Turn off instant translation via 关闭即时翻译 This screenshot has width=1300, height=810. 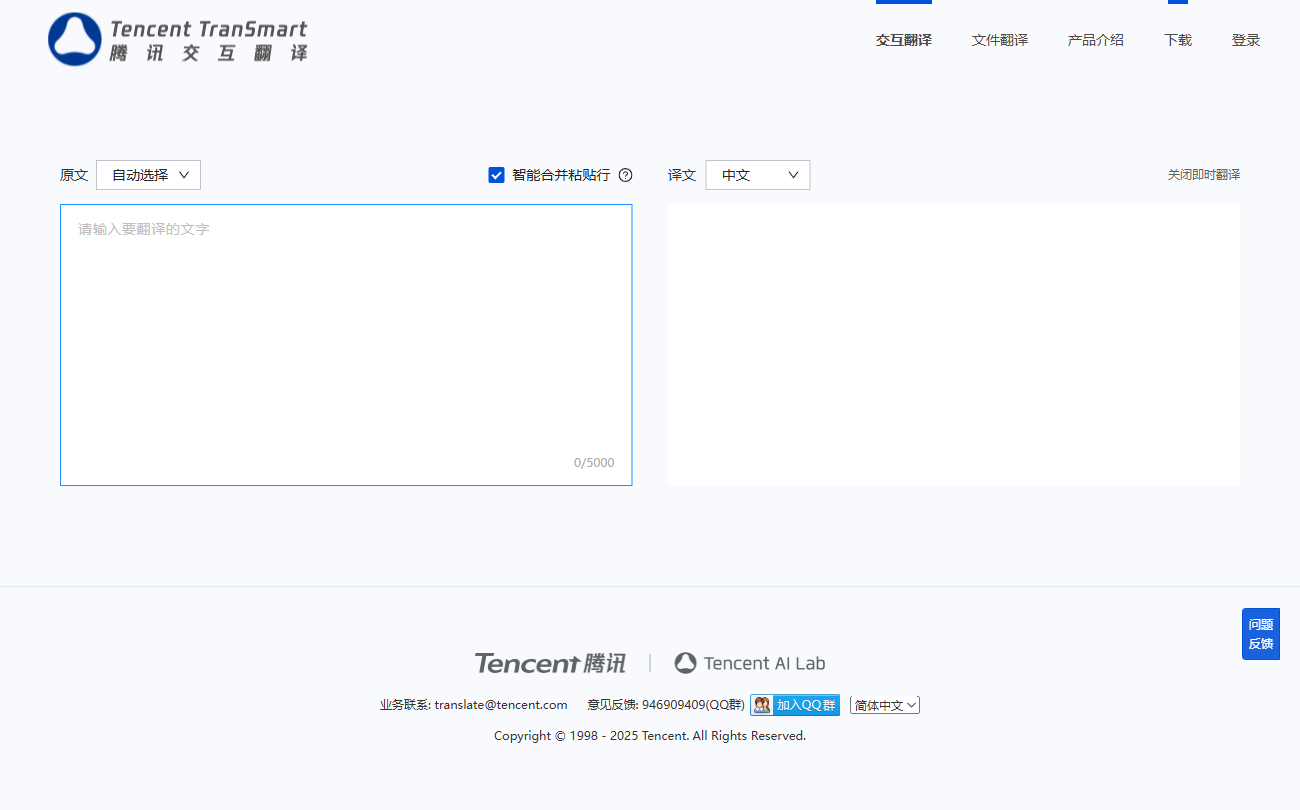1203,175
